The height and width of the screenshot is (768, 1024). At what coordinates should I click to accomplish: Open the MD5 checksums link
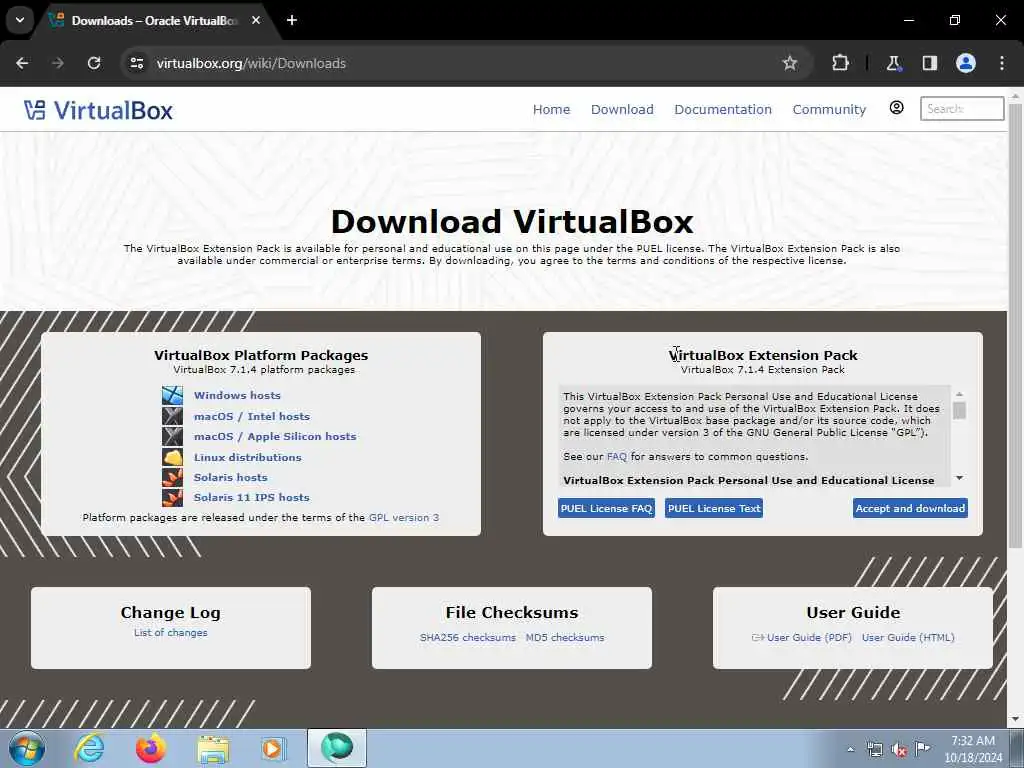click(x=565, y=637)
